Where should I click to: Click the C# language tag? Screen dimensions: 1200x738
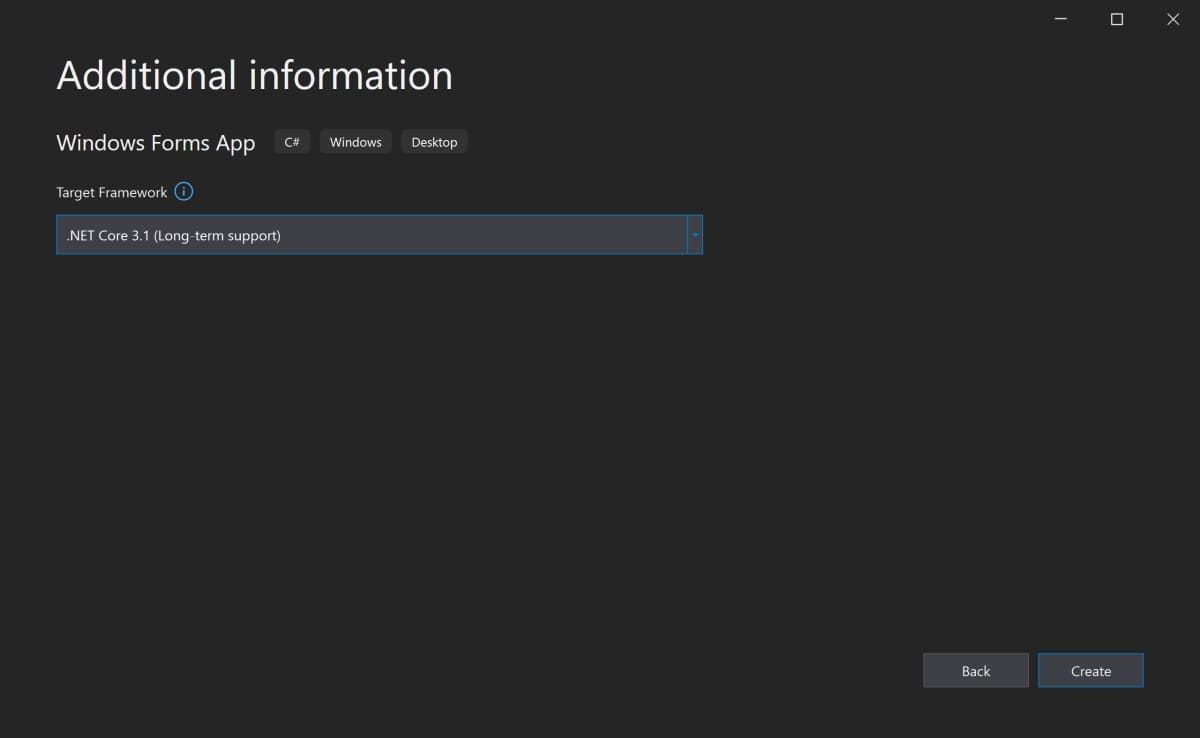pyautogui.click(x=291, y=141)
